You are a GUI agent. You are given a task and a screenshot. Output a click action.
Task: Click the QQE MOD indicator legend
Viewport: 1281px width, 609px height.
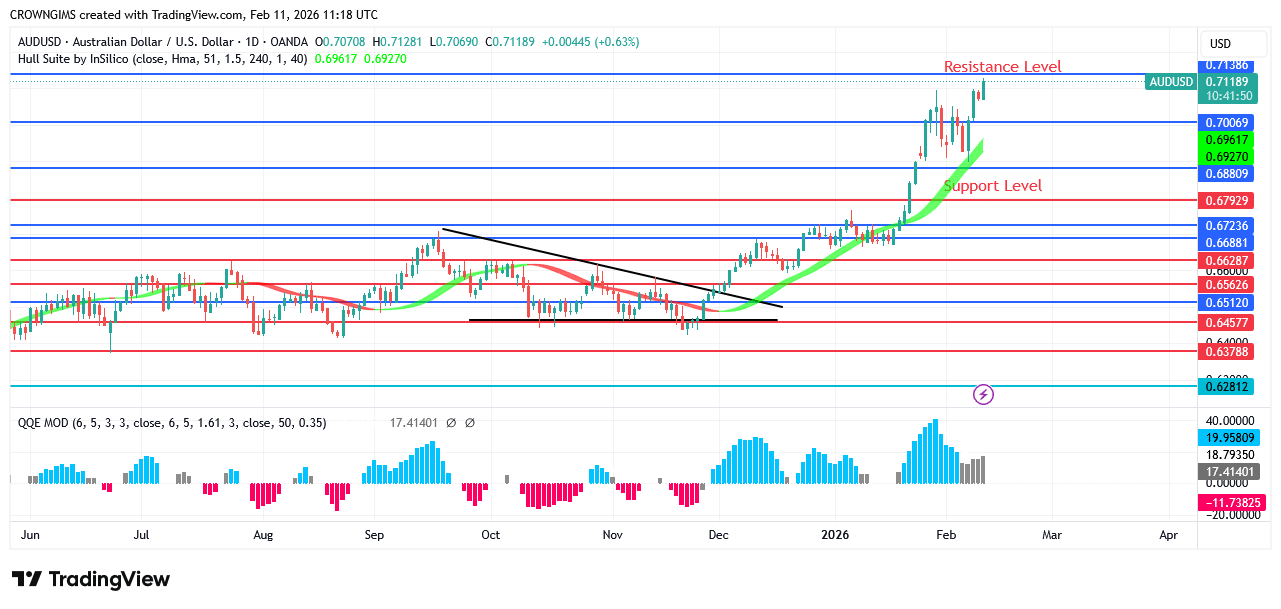tap(172, 423)
